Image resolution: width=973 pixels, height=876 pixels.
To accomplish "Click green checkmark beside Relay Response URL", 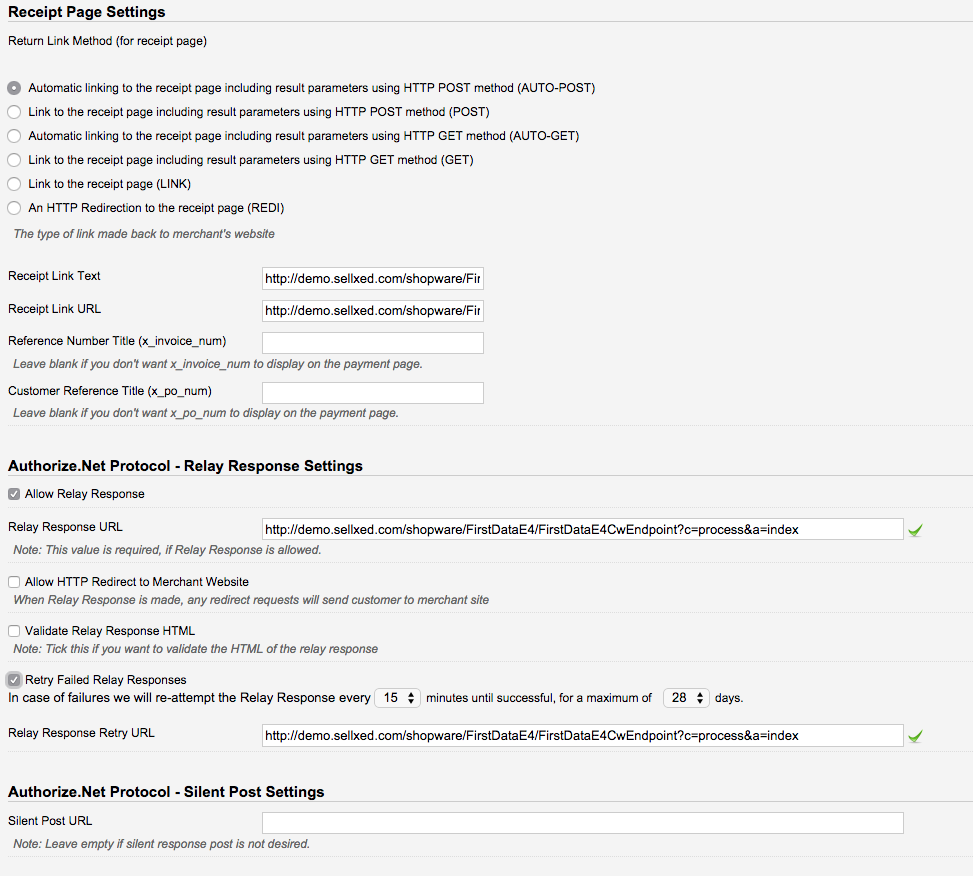I will pos(915,530).
